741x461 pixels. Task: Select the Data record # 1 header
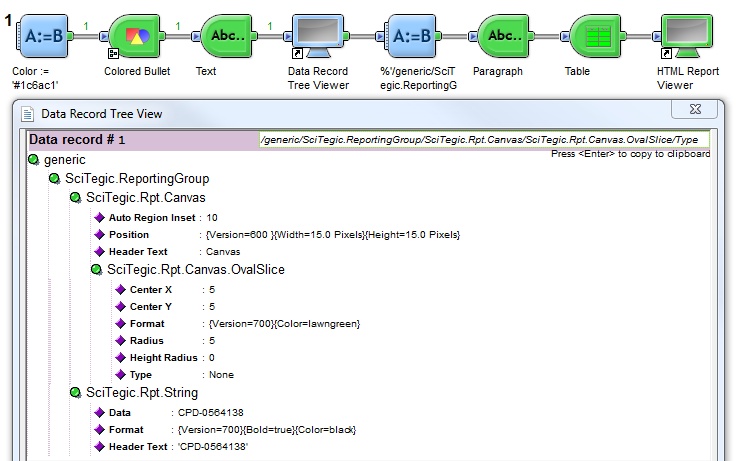coord(77,140)
